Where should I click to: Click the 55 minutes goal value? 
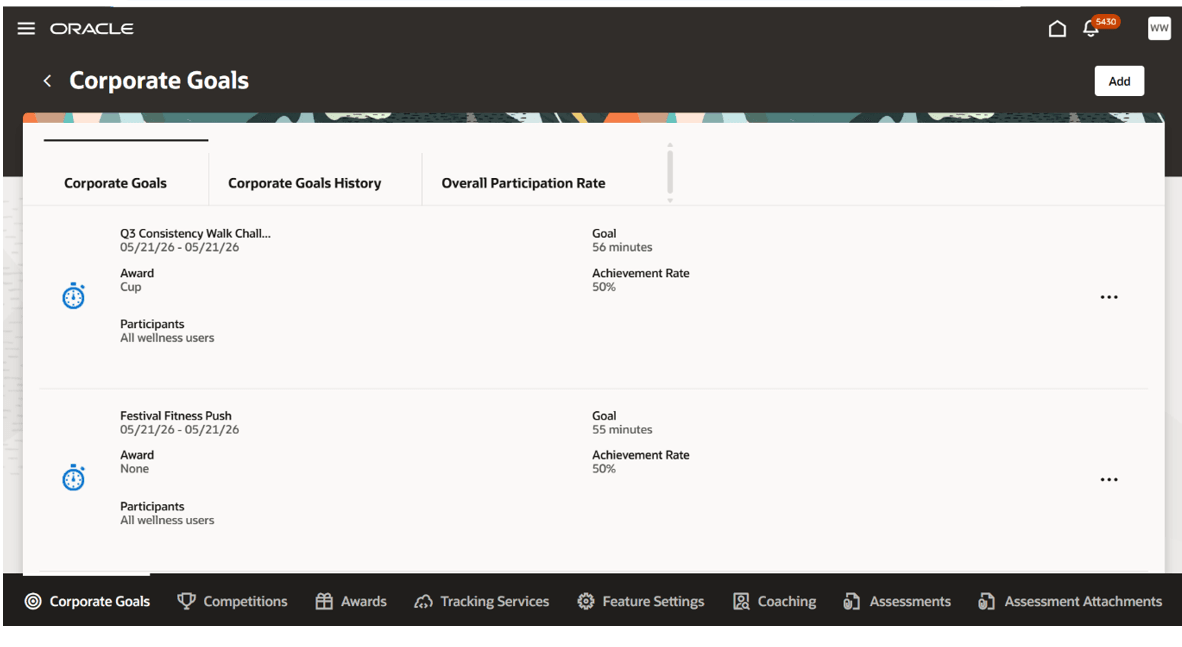tap(622, 430)
